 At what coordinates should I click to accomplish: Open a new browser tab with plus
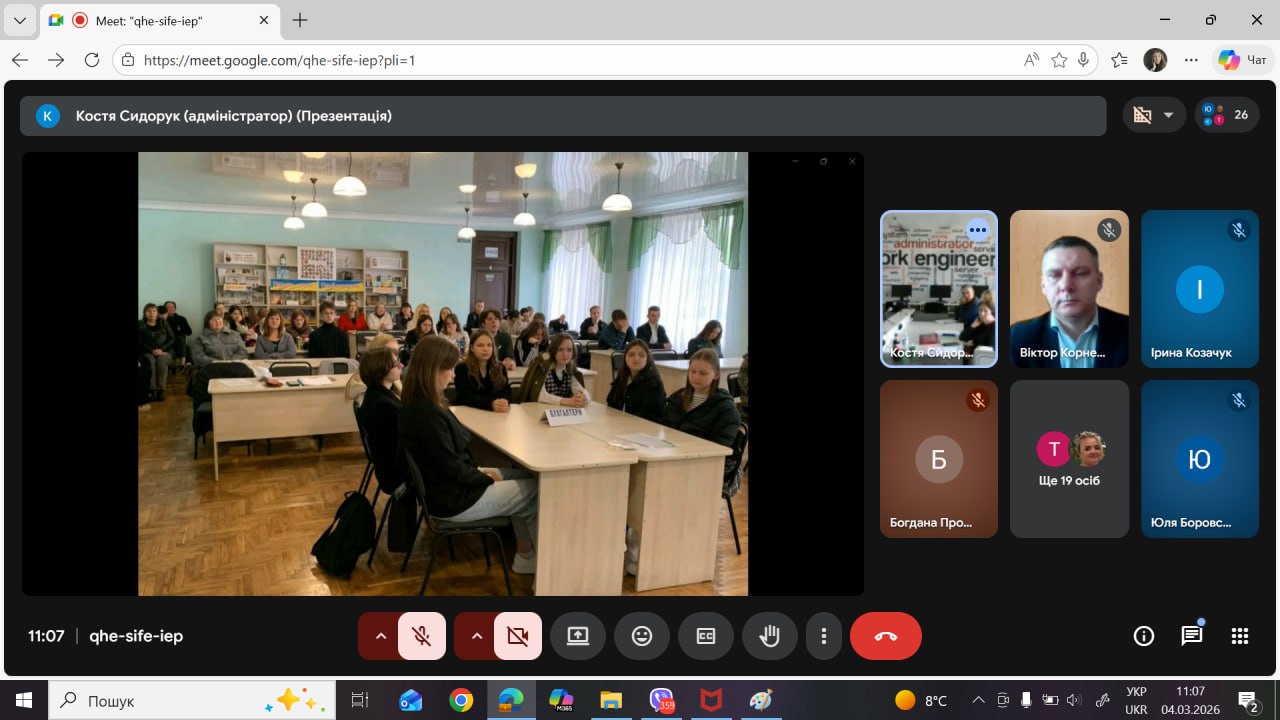click(x=300, y=20)
